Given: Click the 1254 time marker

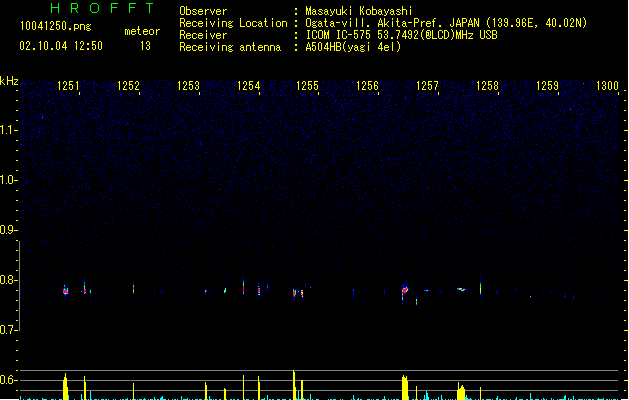Looking at the screenshot, I should coord(248,86).
